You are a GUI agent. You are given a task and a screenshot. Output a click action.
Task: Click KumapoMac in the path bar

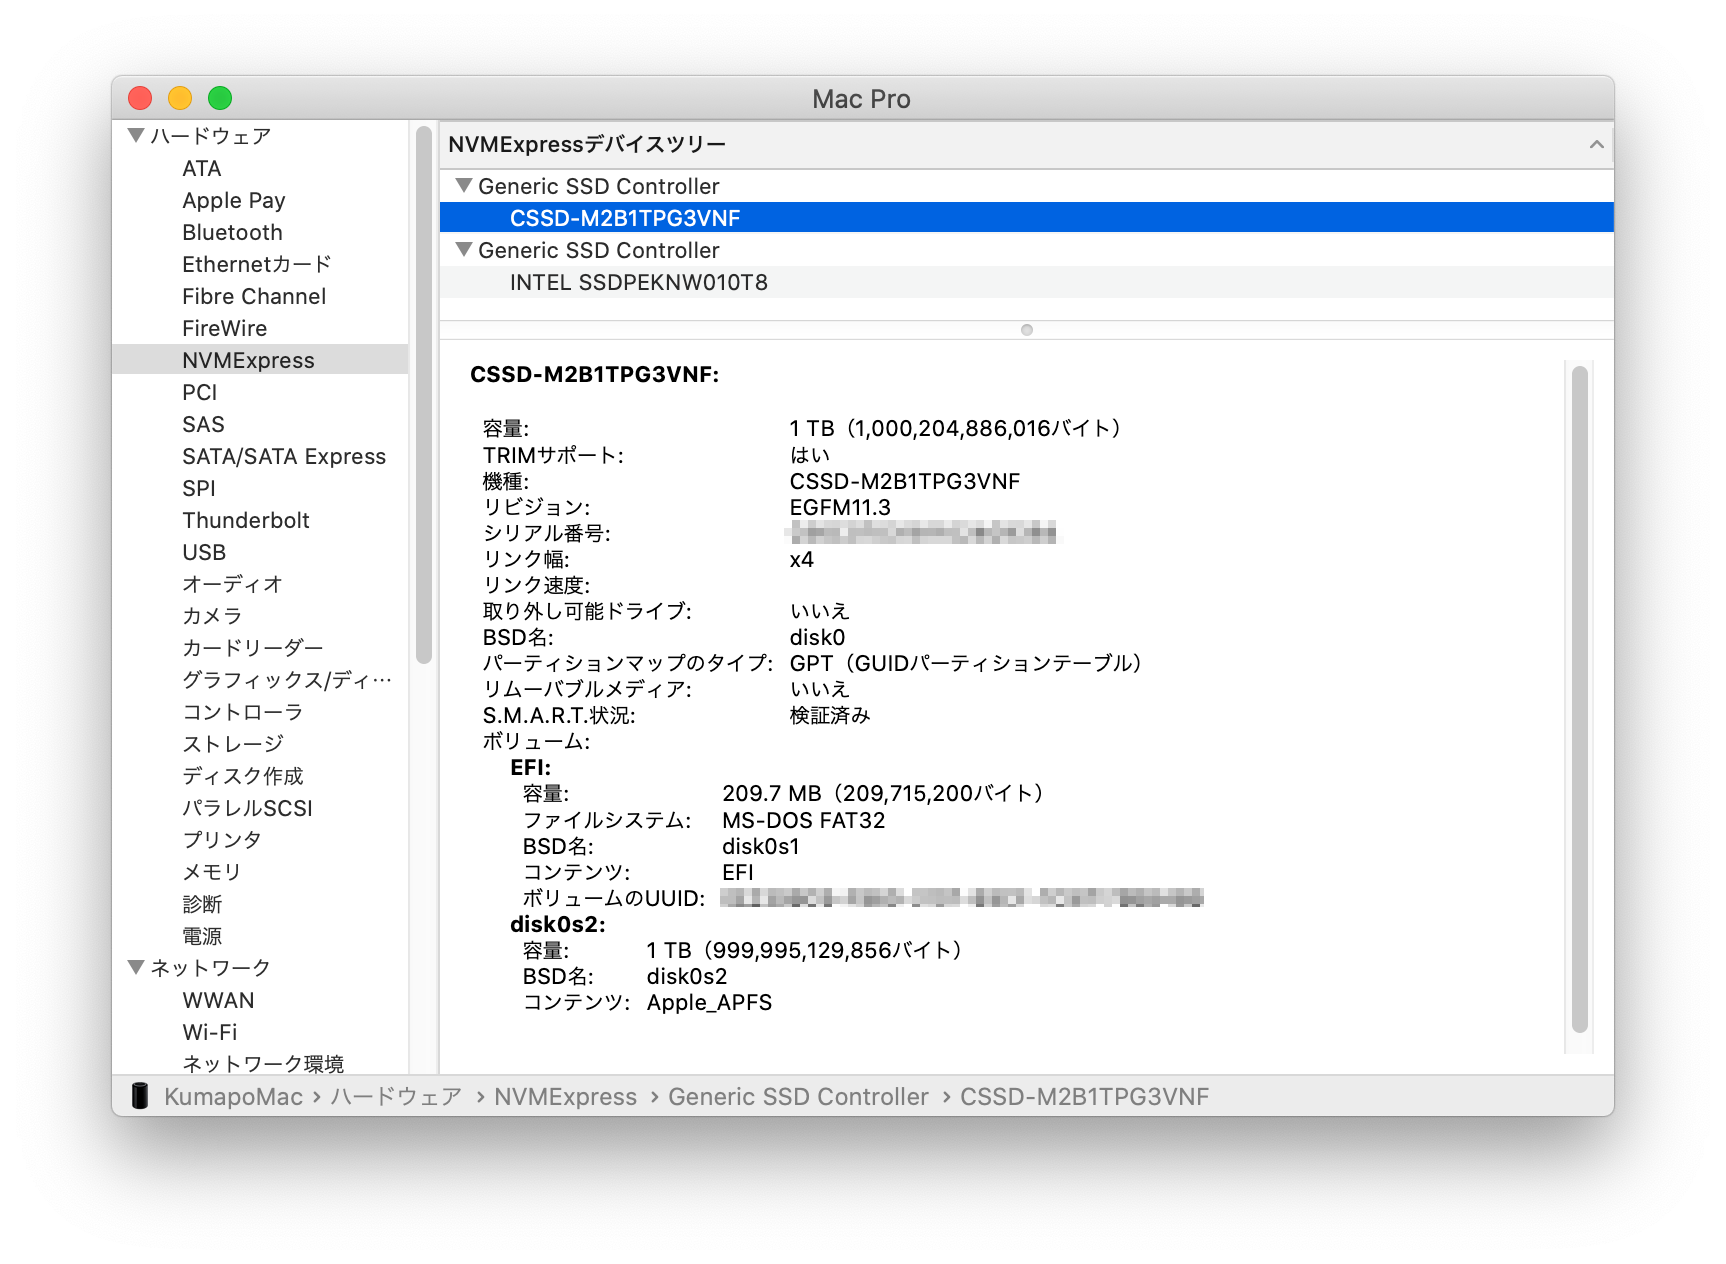coord(233,1097)
